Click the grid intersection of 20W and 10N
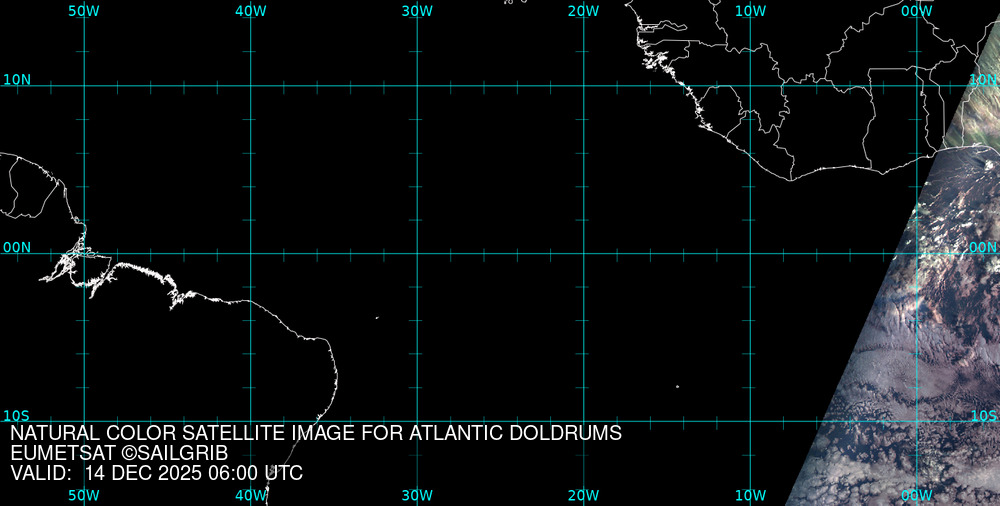1000x506 pixels. [x=583, y=85]
